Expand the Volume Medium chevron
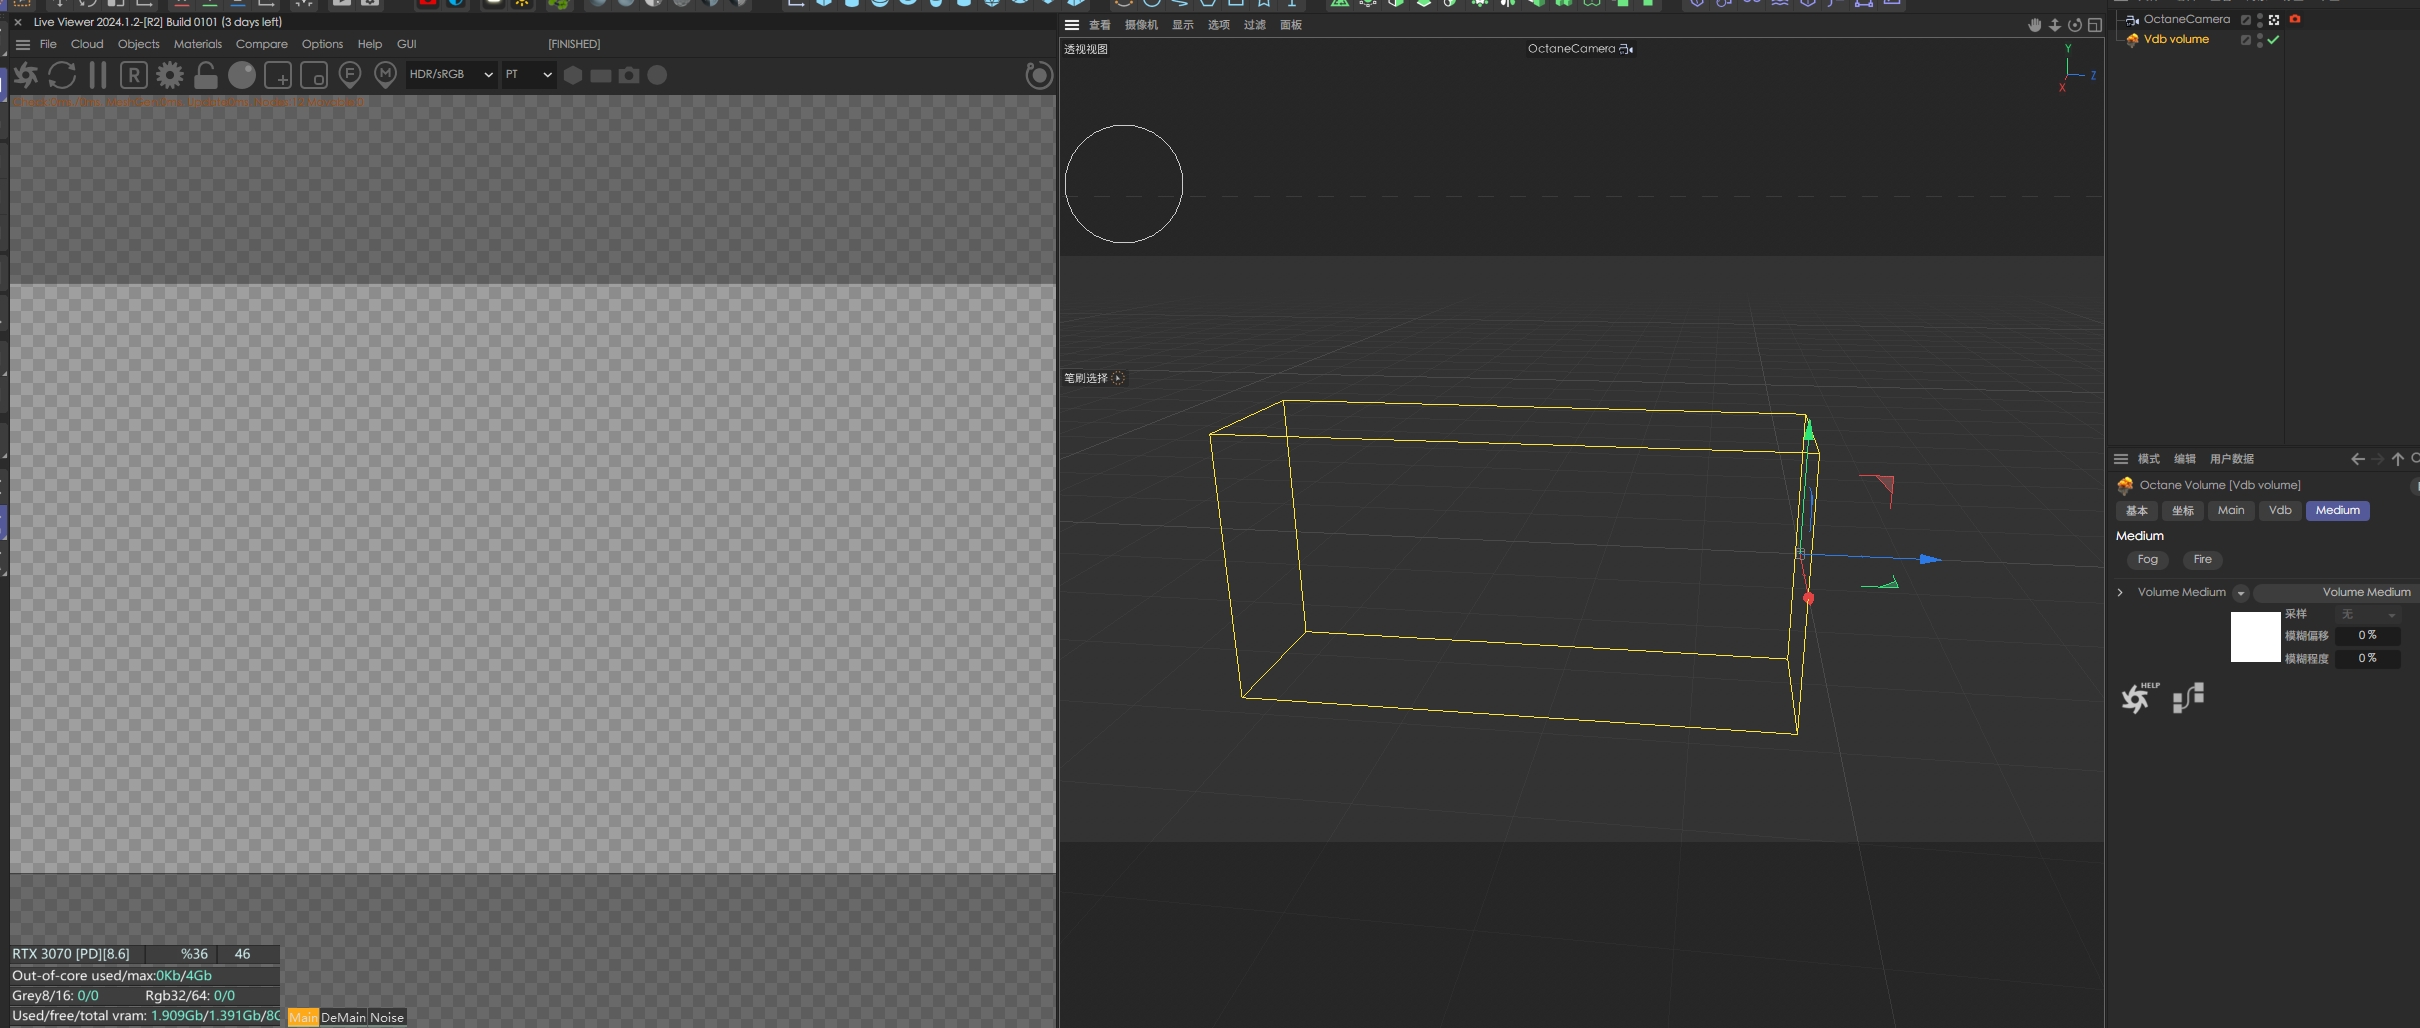This screenshot has height=1028, width=2420. click(2120, 593)
